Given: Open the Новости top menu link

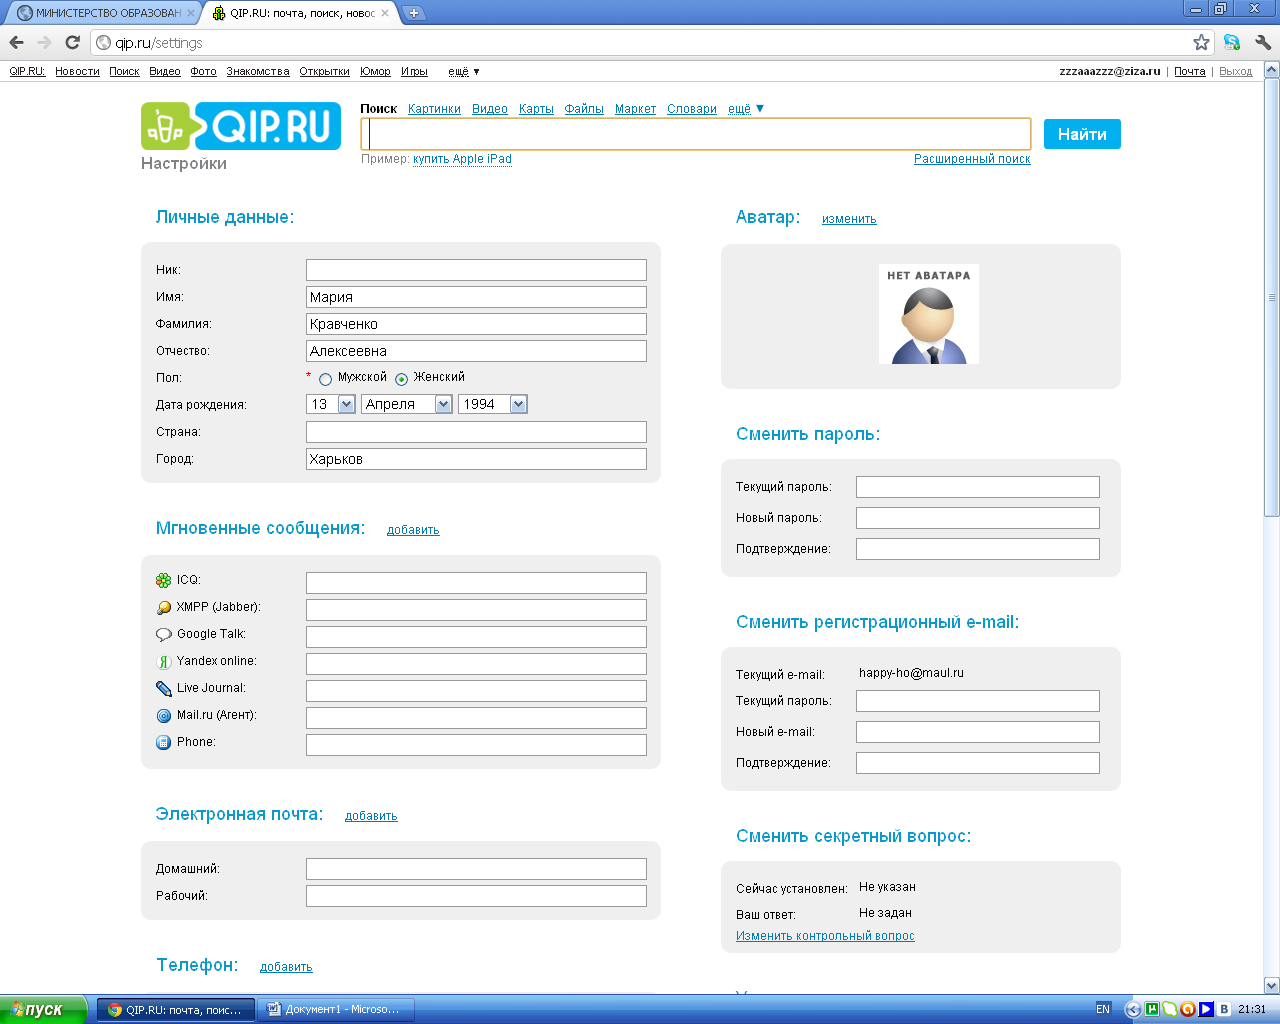Looking at the screenshot, I should (77, 71).
